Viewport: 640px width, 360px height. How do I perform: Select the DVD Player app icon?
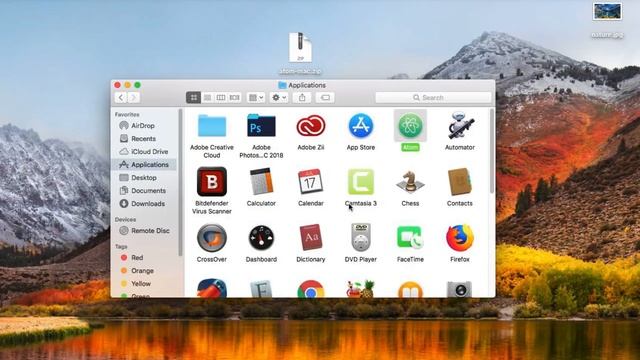360,238
